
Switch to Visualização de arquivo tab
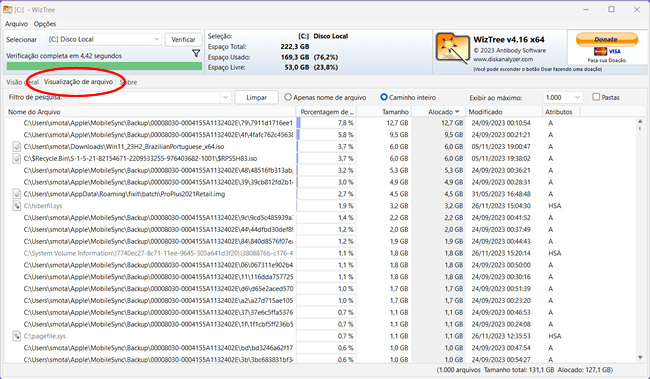(x=78, y=82)
